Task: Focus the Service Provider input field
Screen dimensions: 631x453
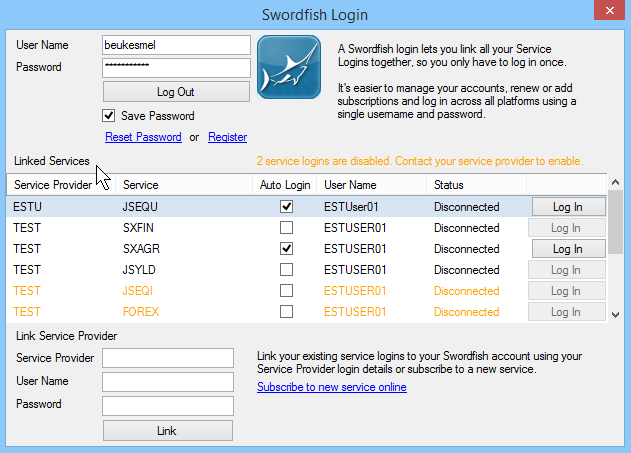Action: coord(167,358)
